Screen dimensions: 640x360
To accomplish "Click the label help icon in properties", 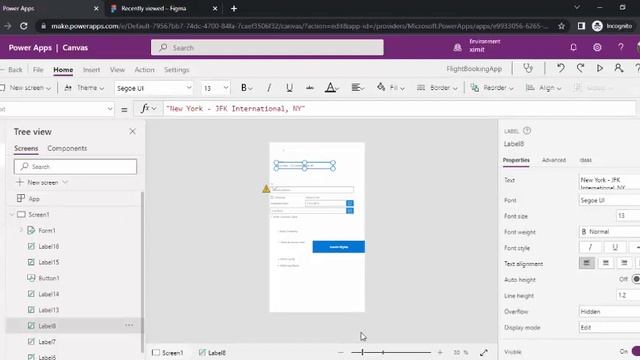I will coord(527,131).
